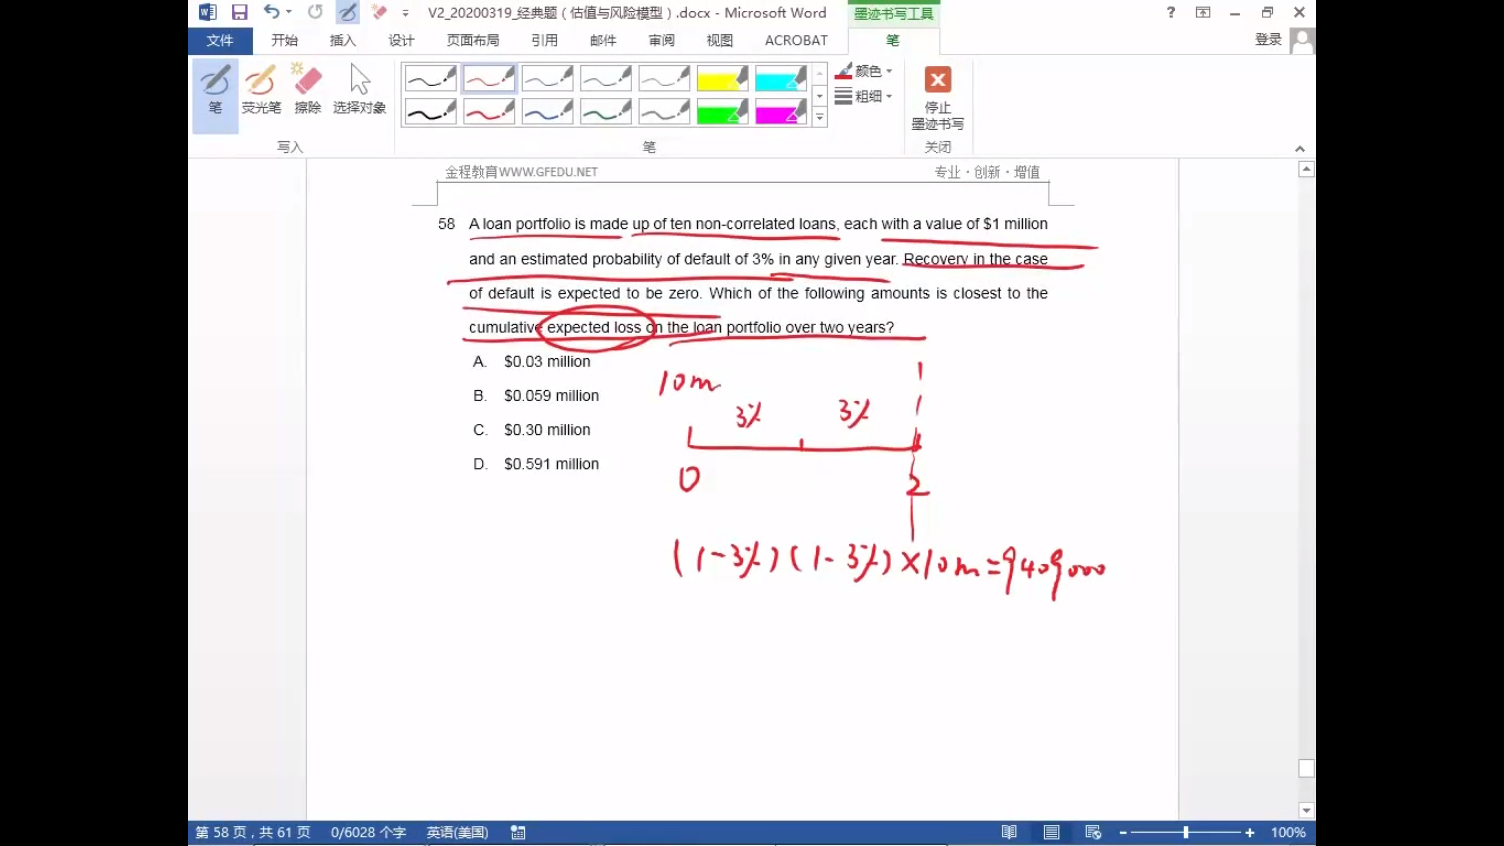The image size is (1504, 846).
Task: Click the eraser icon in quick access toolbar
Action: click(379, 12)
